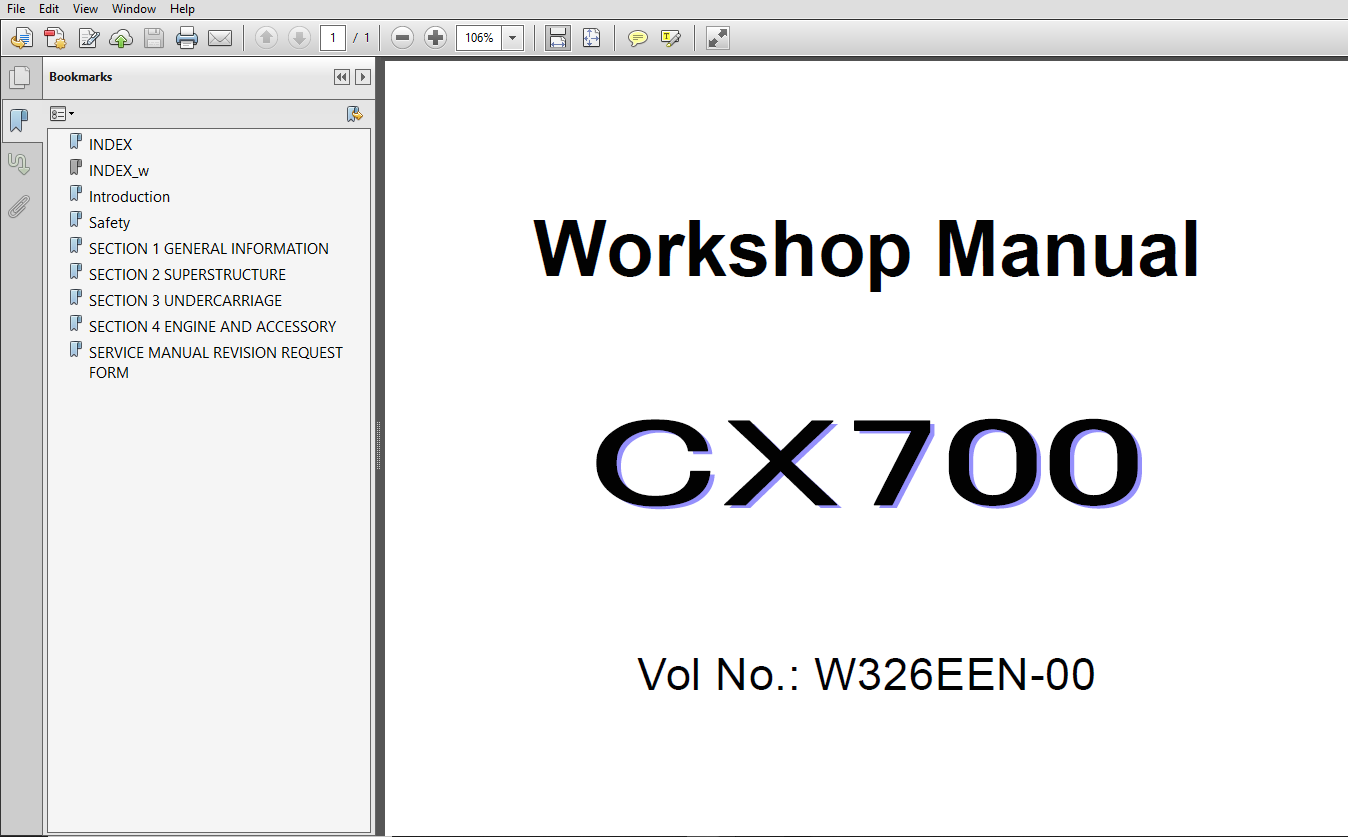Image resolution: width=1348 pixels, height=837 pixels.
Task: Collapse the Bookmarks panel double-arrow
Action: [342, 77]
